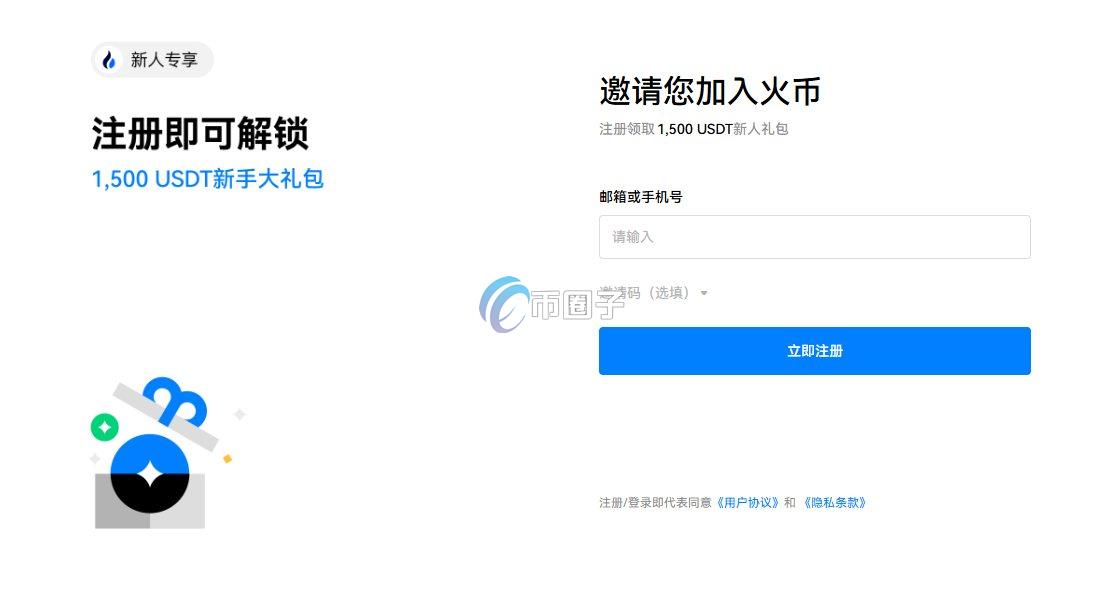Click the green diamond sparkle icon beside gift box
The image size is (1109, 610).
[106, 427]
